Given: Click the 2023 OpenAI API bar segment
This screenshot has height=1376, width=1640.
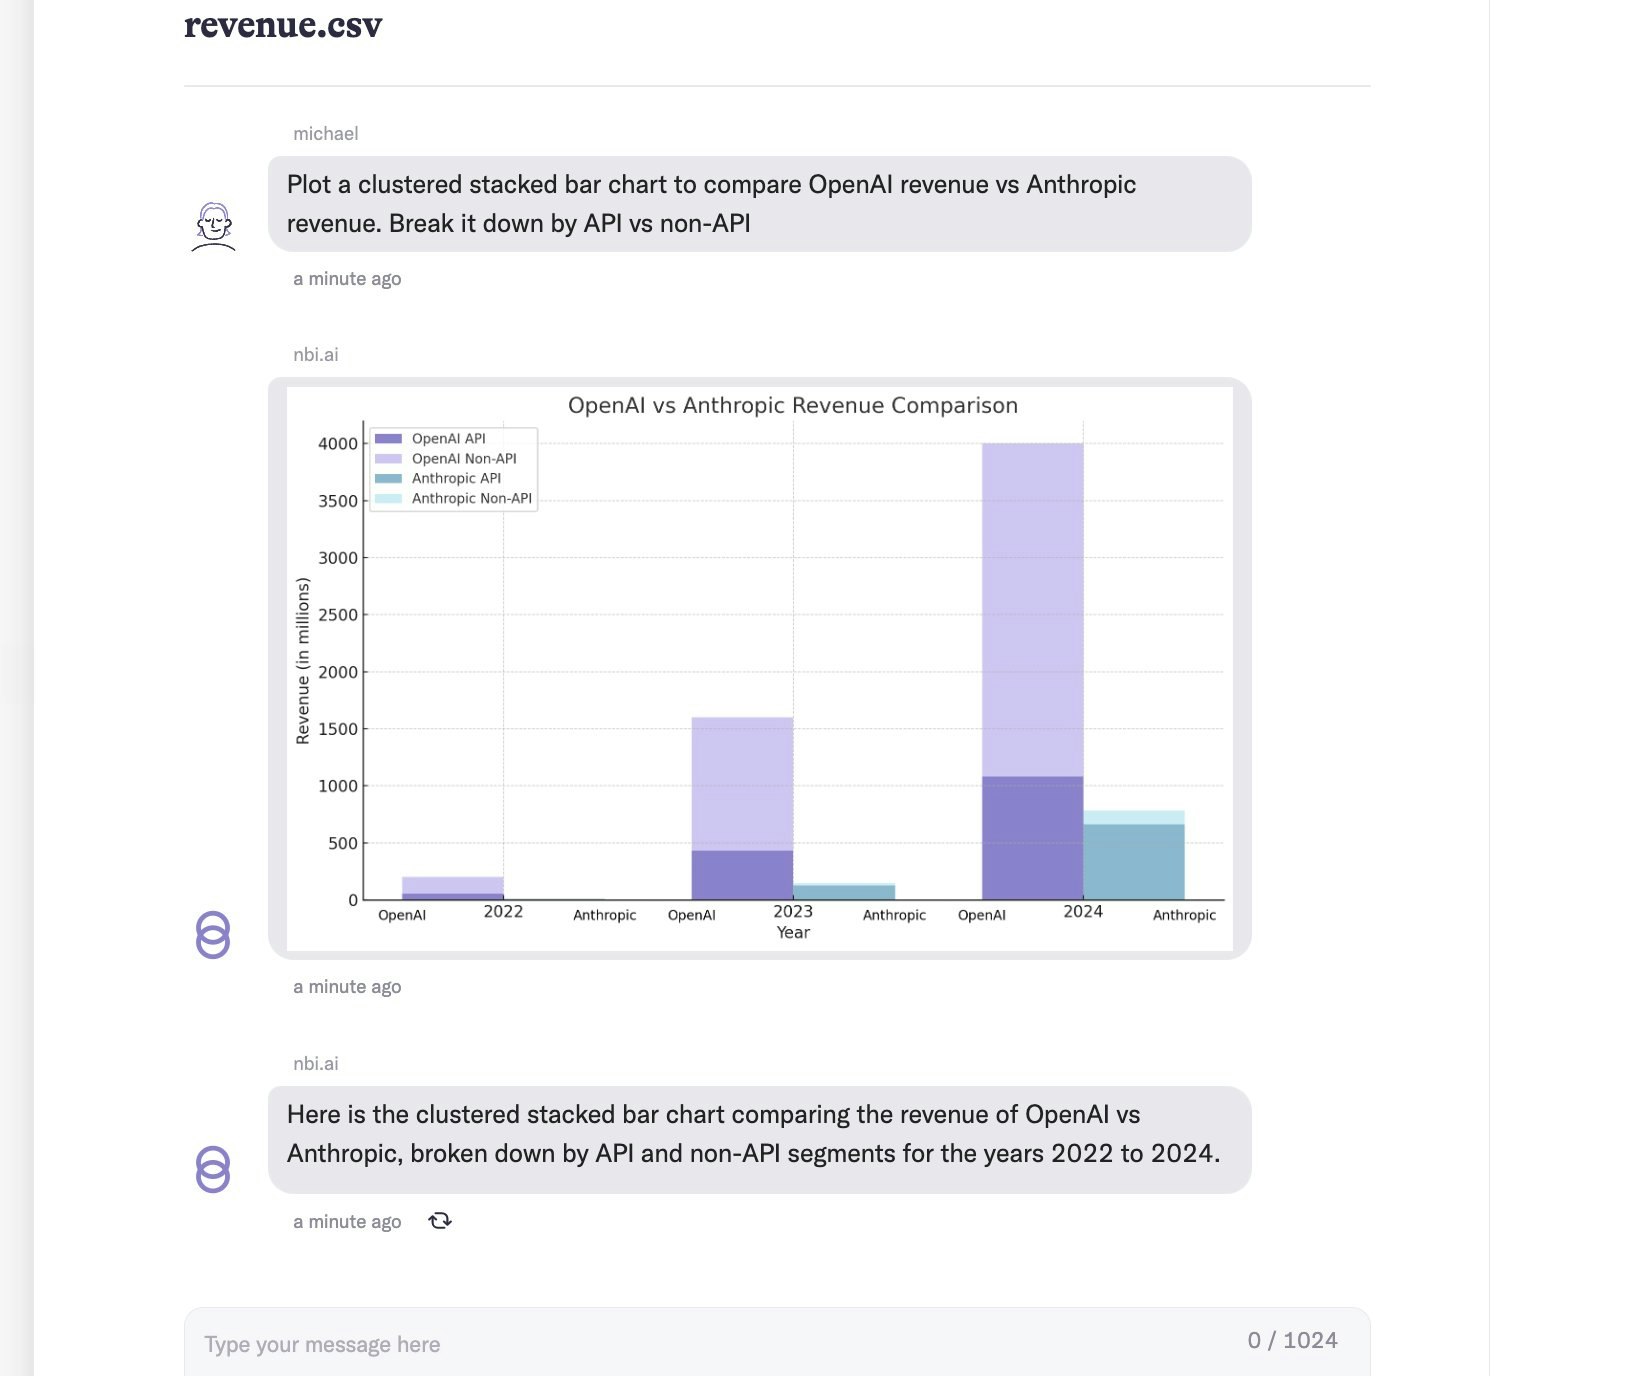Looking at the screenshot, I should pyautogui.click(x=742, y=875).
